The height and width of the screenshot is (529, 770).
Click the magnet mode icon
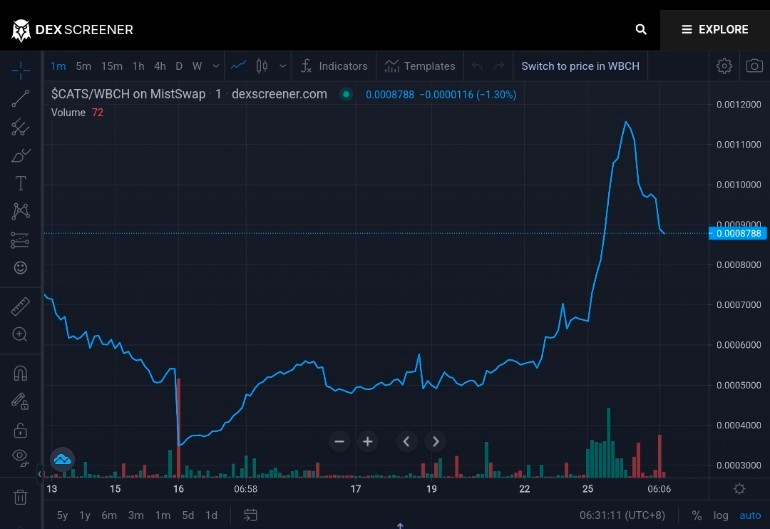coord(20,373)
